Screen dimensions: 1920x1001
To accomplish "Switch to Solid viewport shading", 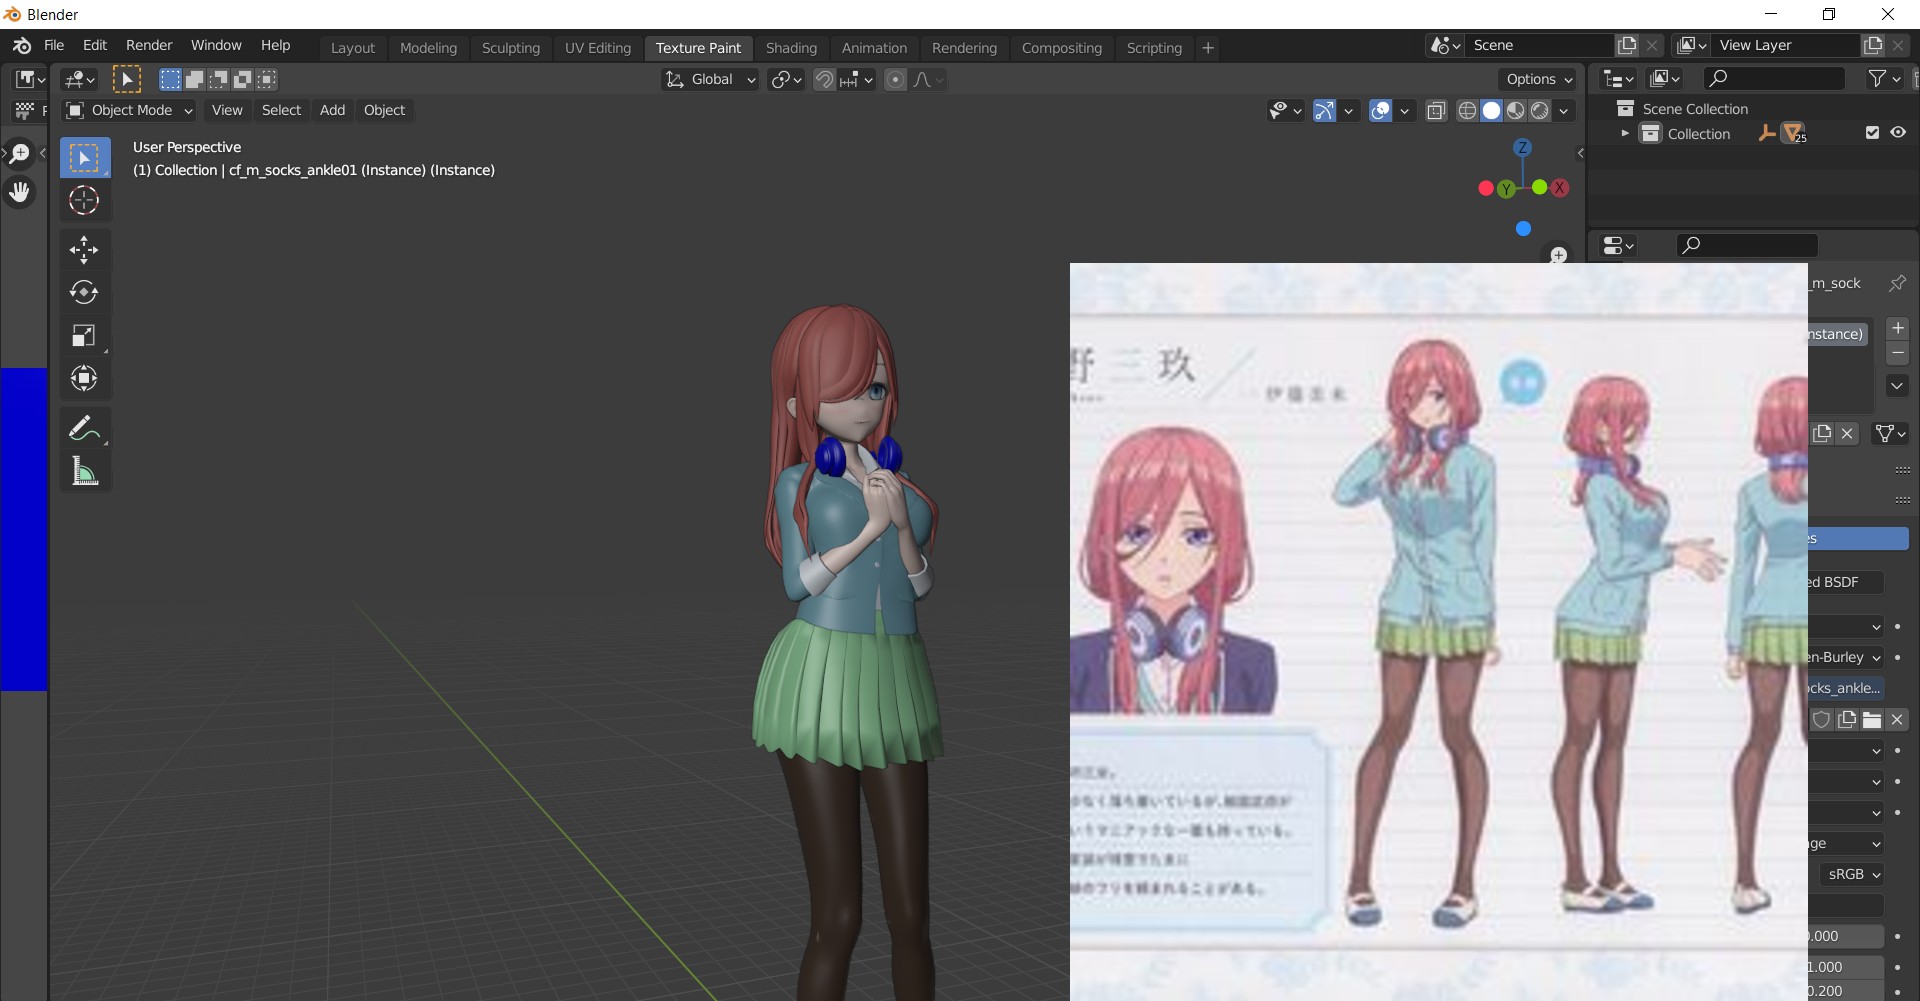I will tap(1491, 111).
